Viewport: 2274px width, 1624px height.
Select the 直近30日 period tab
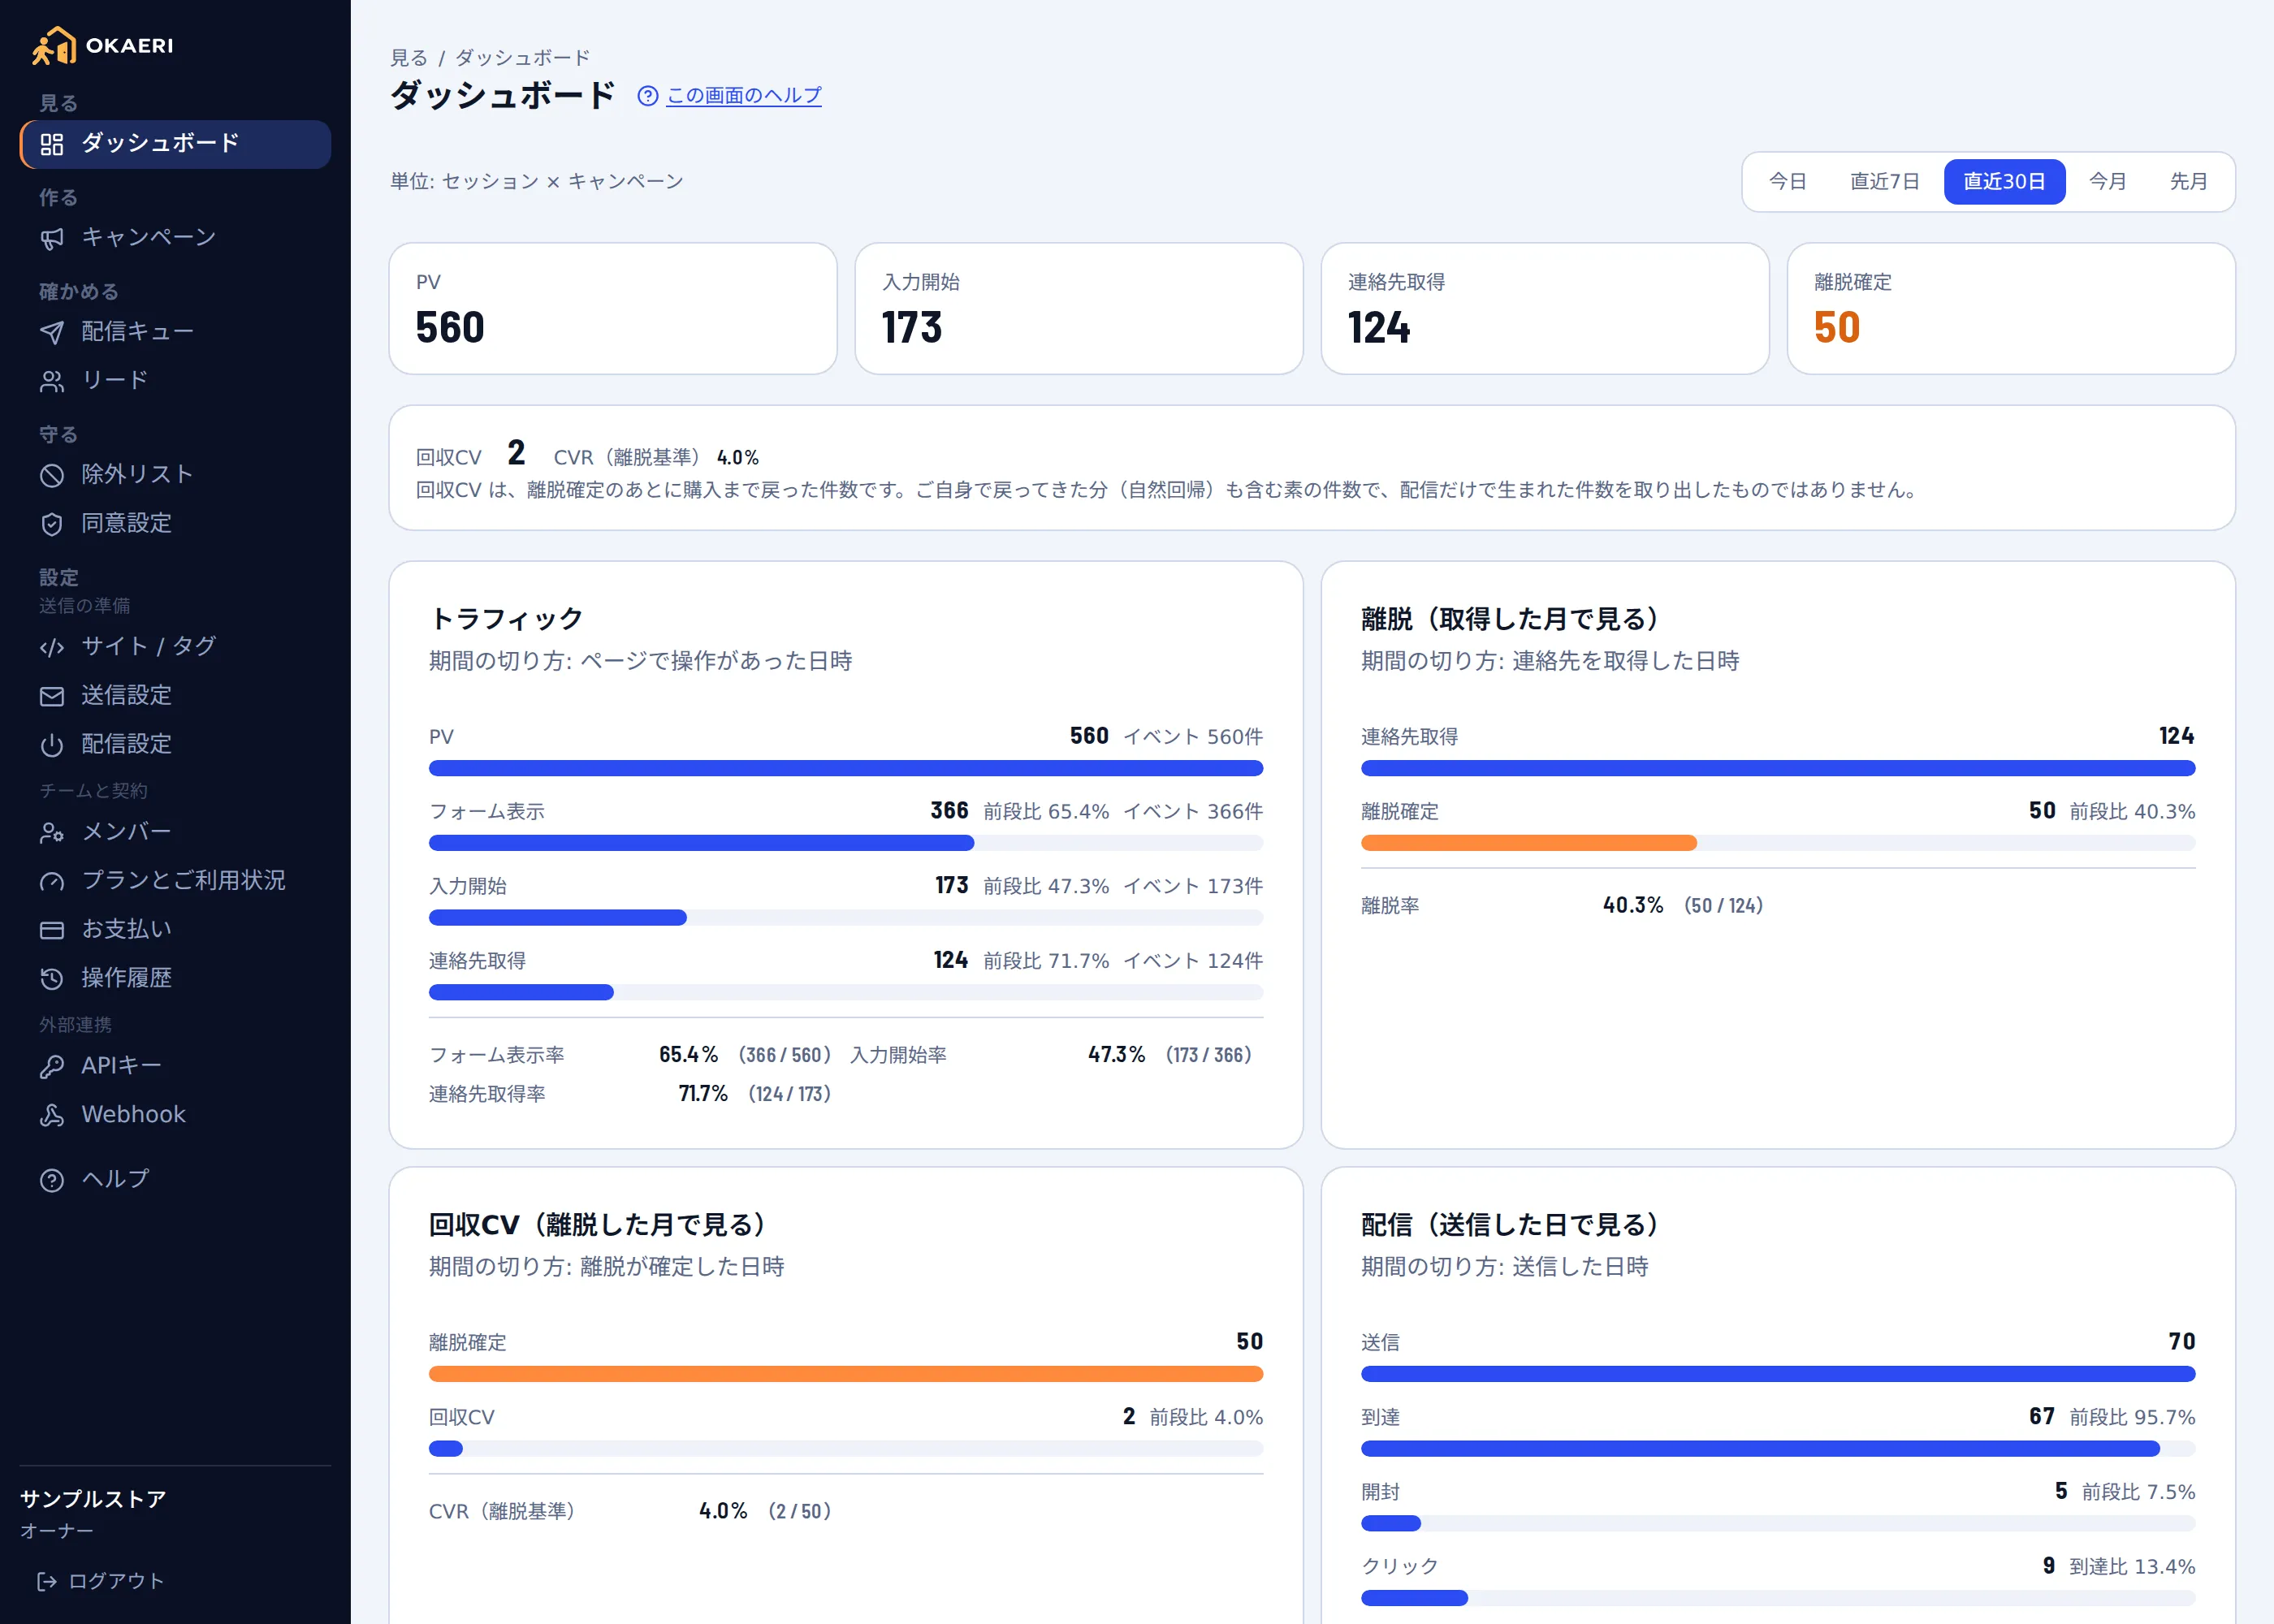click(x=2004, y=182)
